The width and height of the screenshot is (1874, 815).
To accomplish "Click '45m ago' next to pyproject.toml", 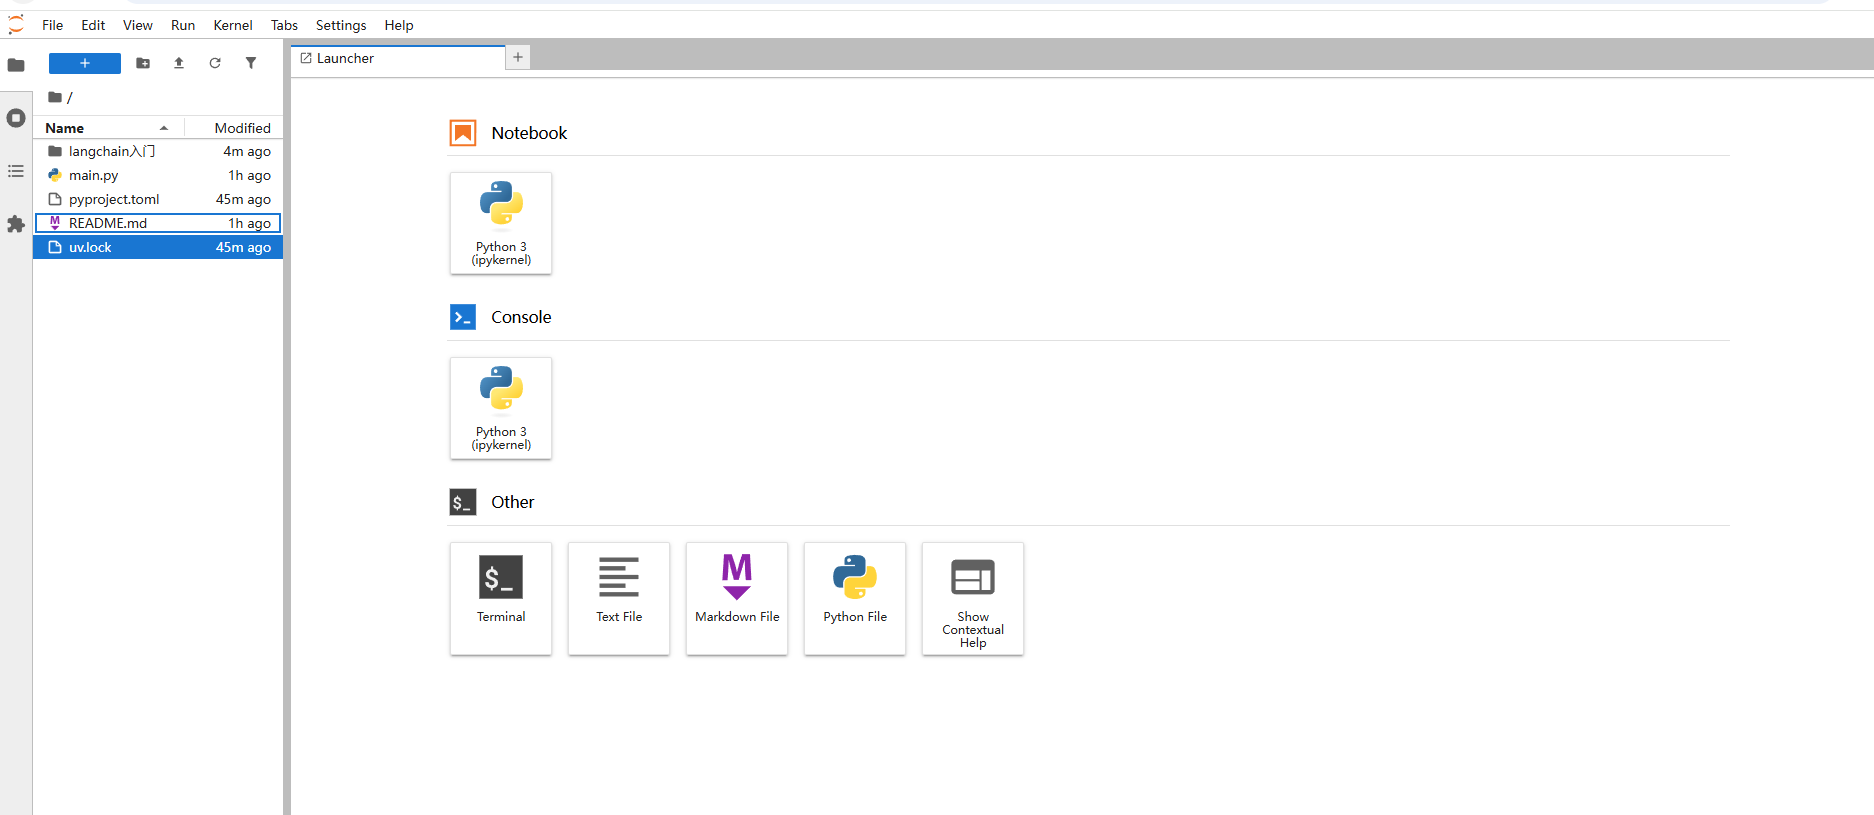I will click(x=243, y=199).
